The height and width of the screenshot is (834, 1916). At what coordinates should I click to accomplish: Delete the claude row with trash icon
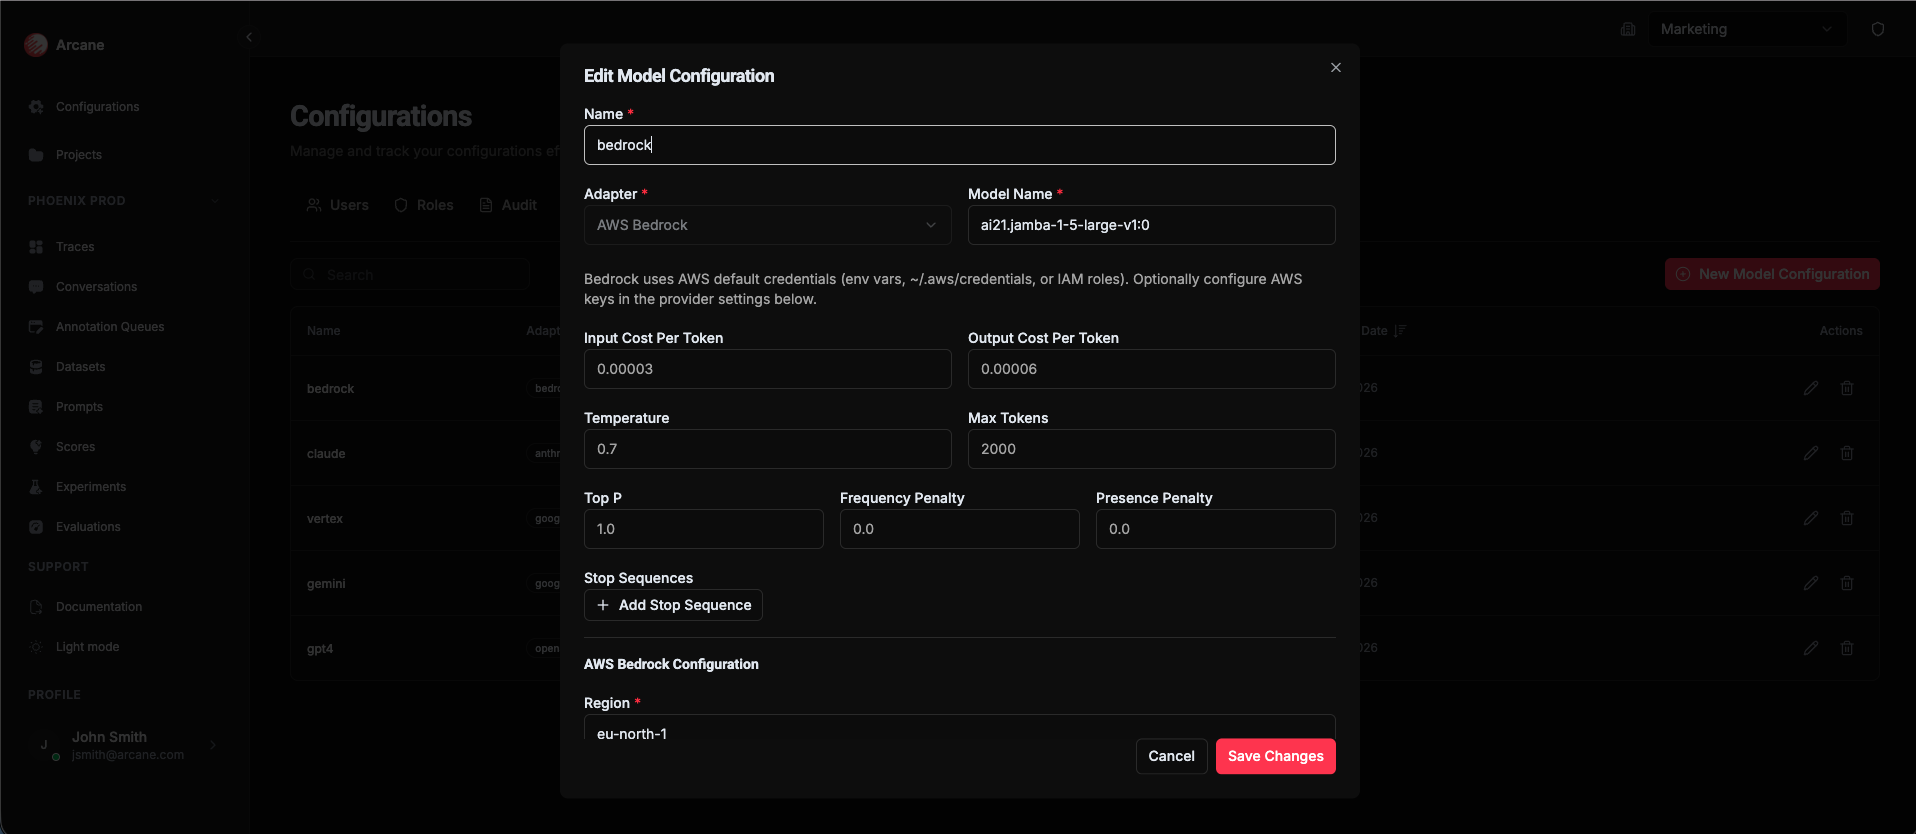(x=1847, y=453)
